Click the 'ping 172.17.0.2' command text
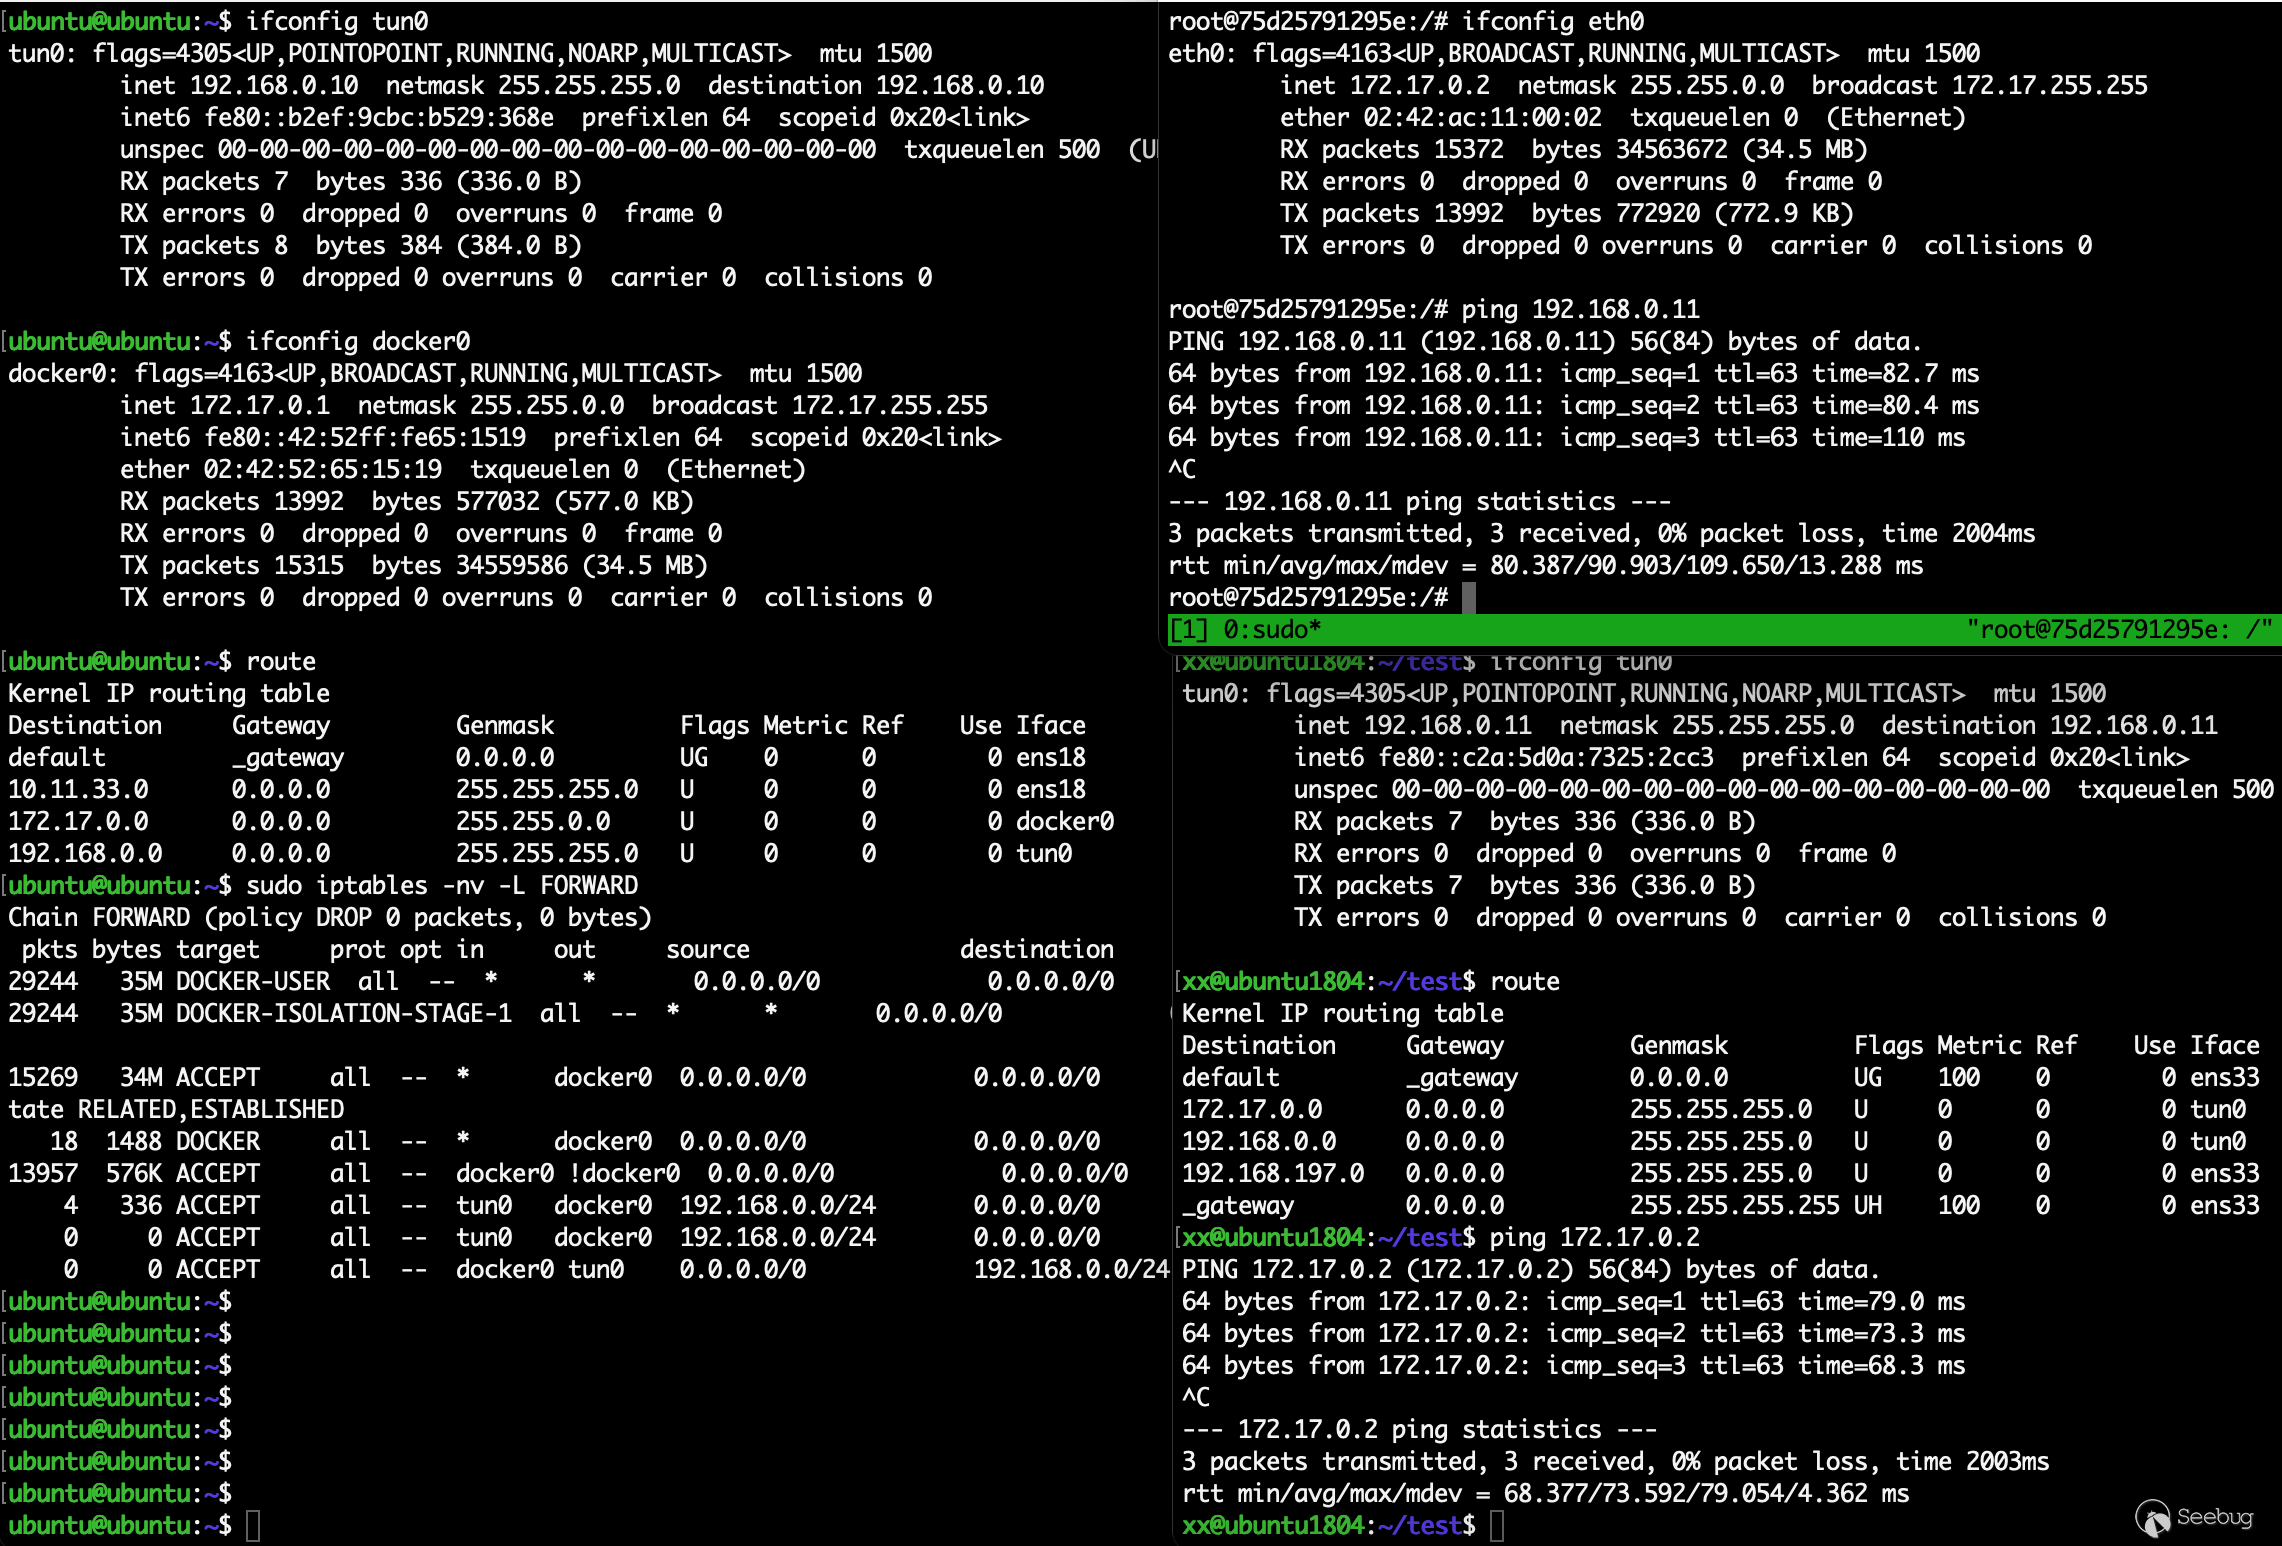Viewport: 2282px width, 1546px height. pos(1594,1237)
